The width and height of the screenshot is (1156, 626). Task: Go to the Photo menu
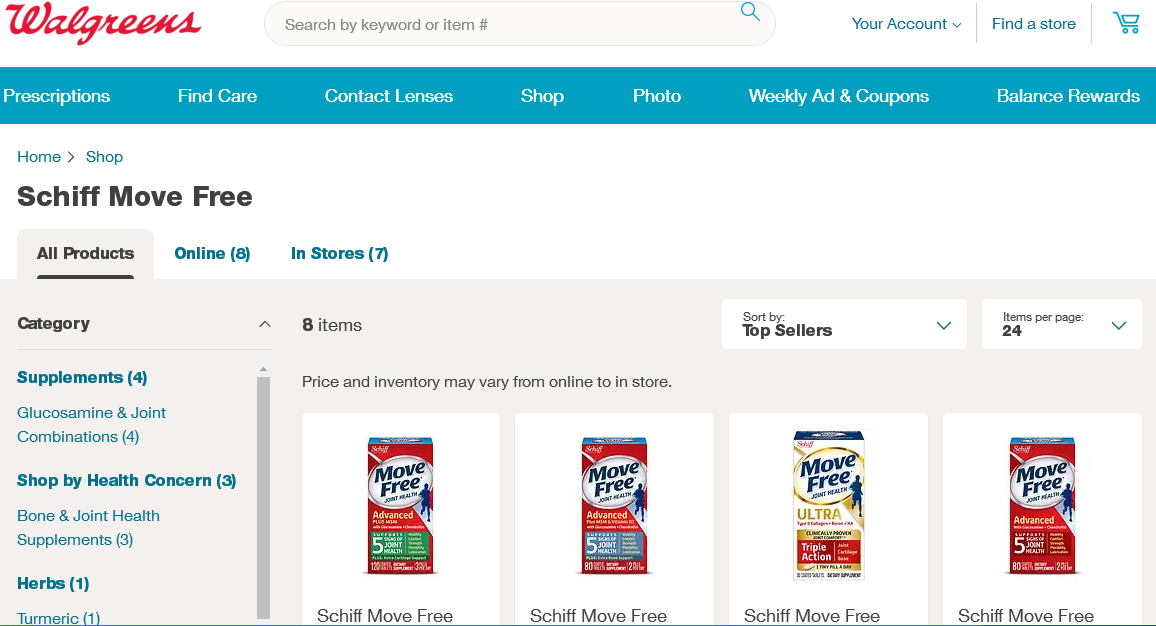click(656, 96)
